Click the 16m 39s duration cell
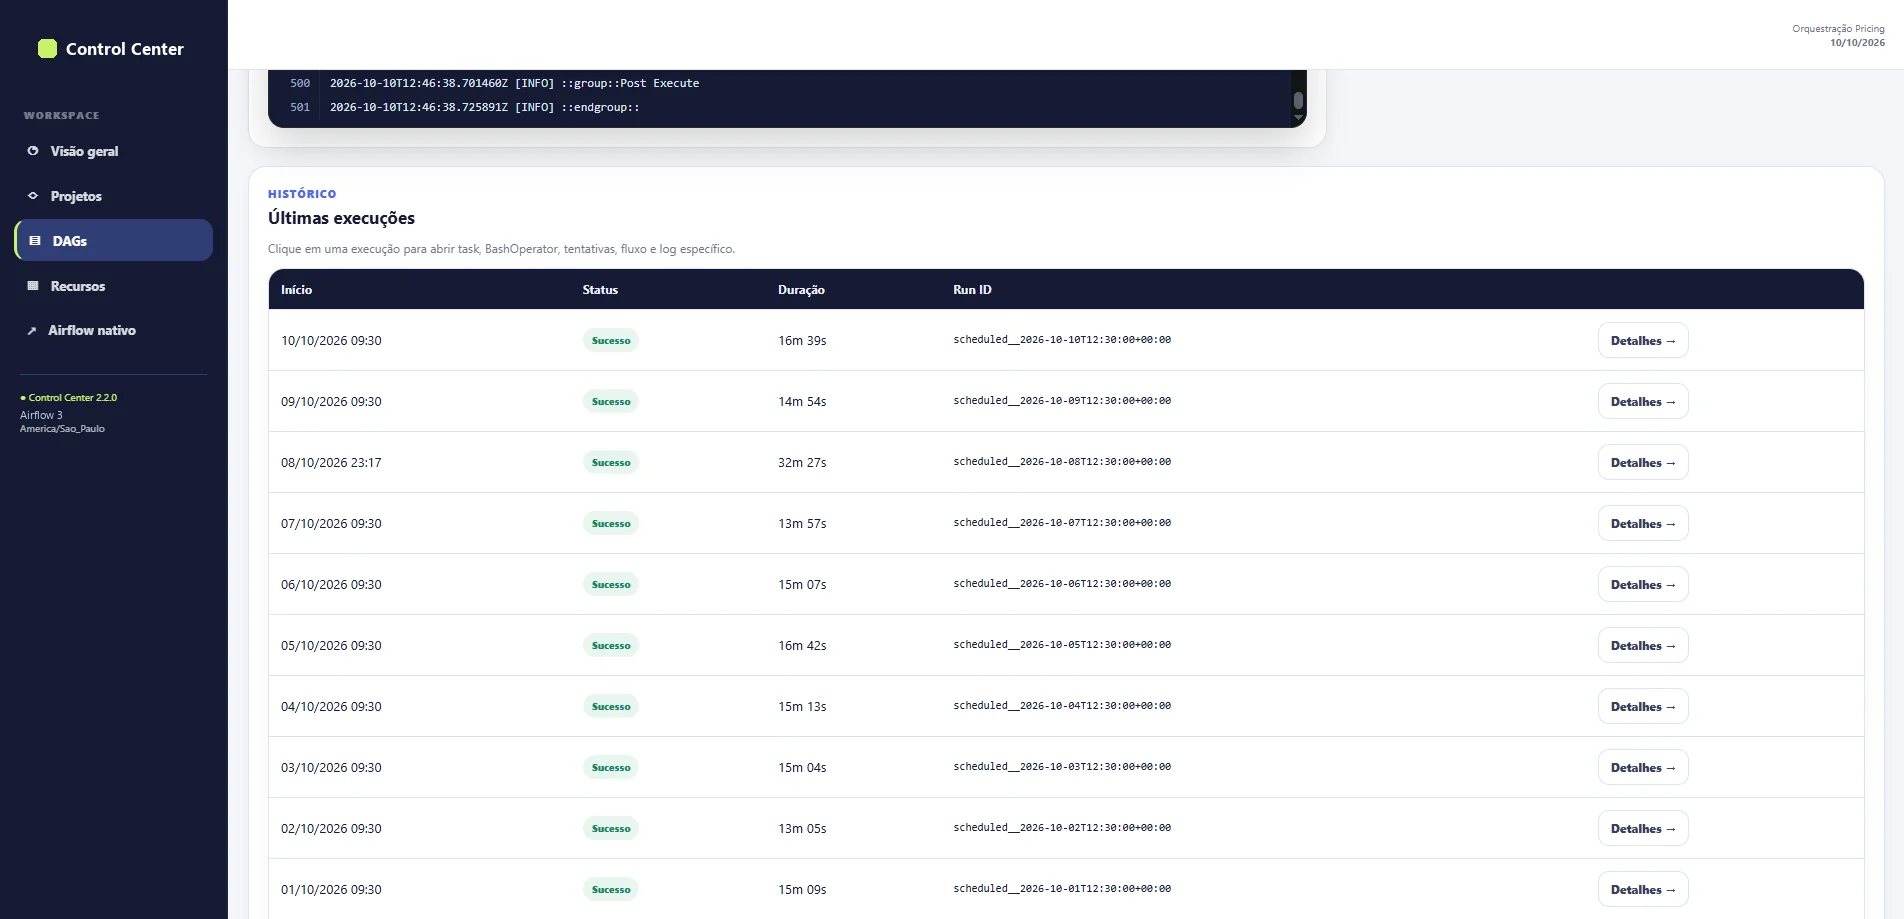The height and width of the screenshot is (919, 1904). (802, 341)
